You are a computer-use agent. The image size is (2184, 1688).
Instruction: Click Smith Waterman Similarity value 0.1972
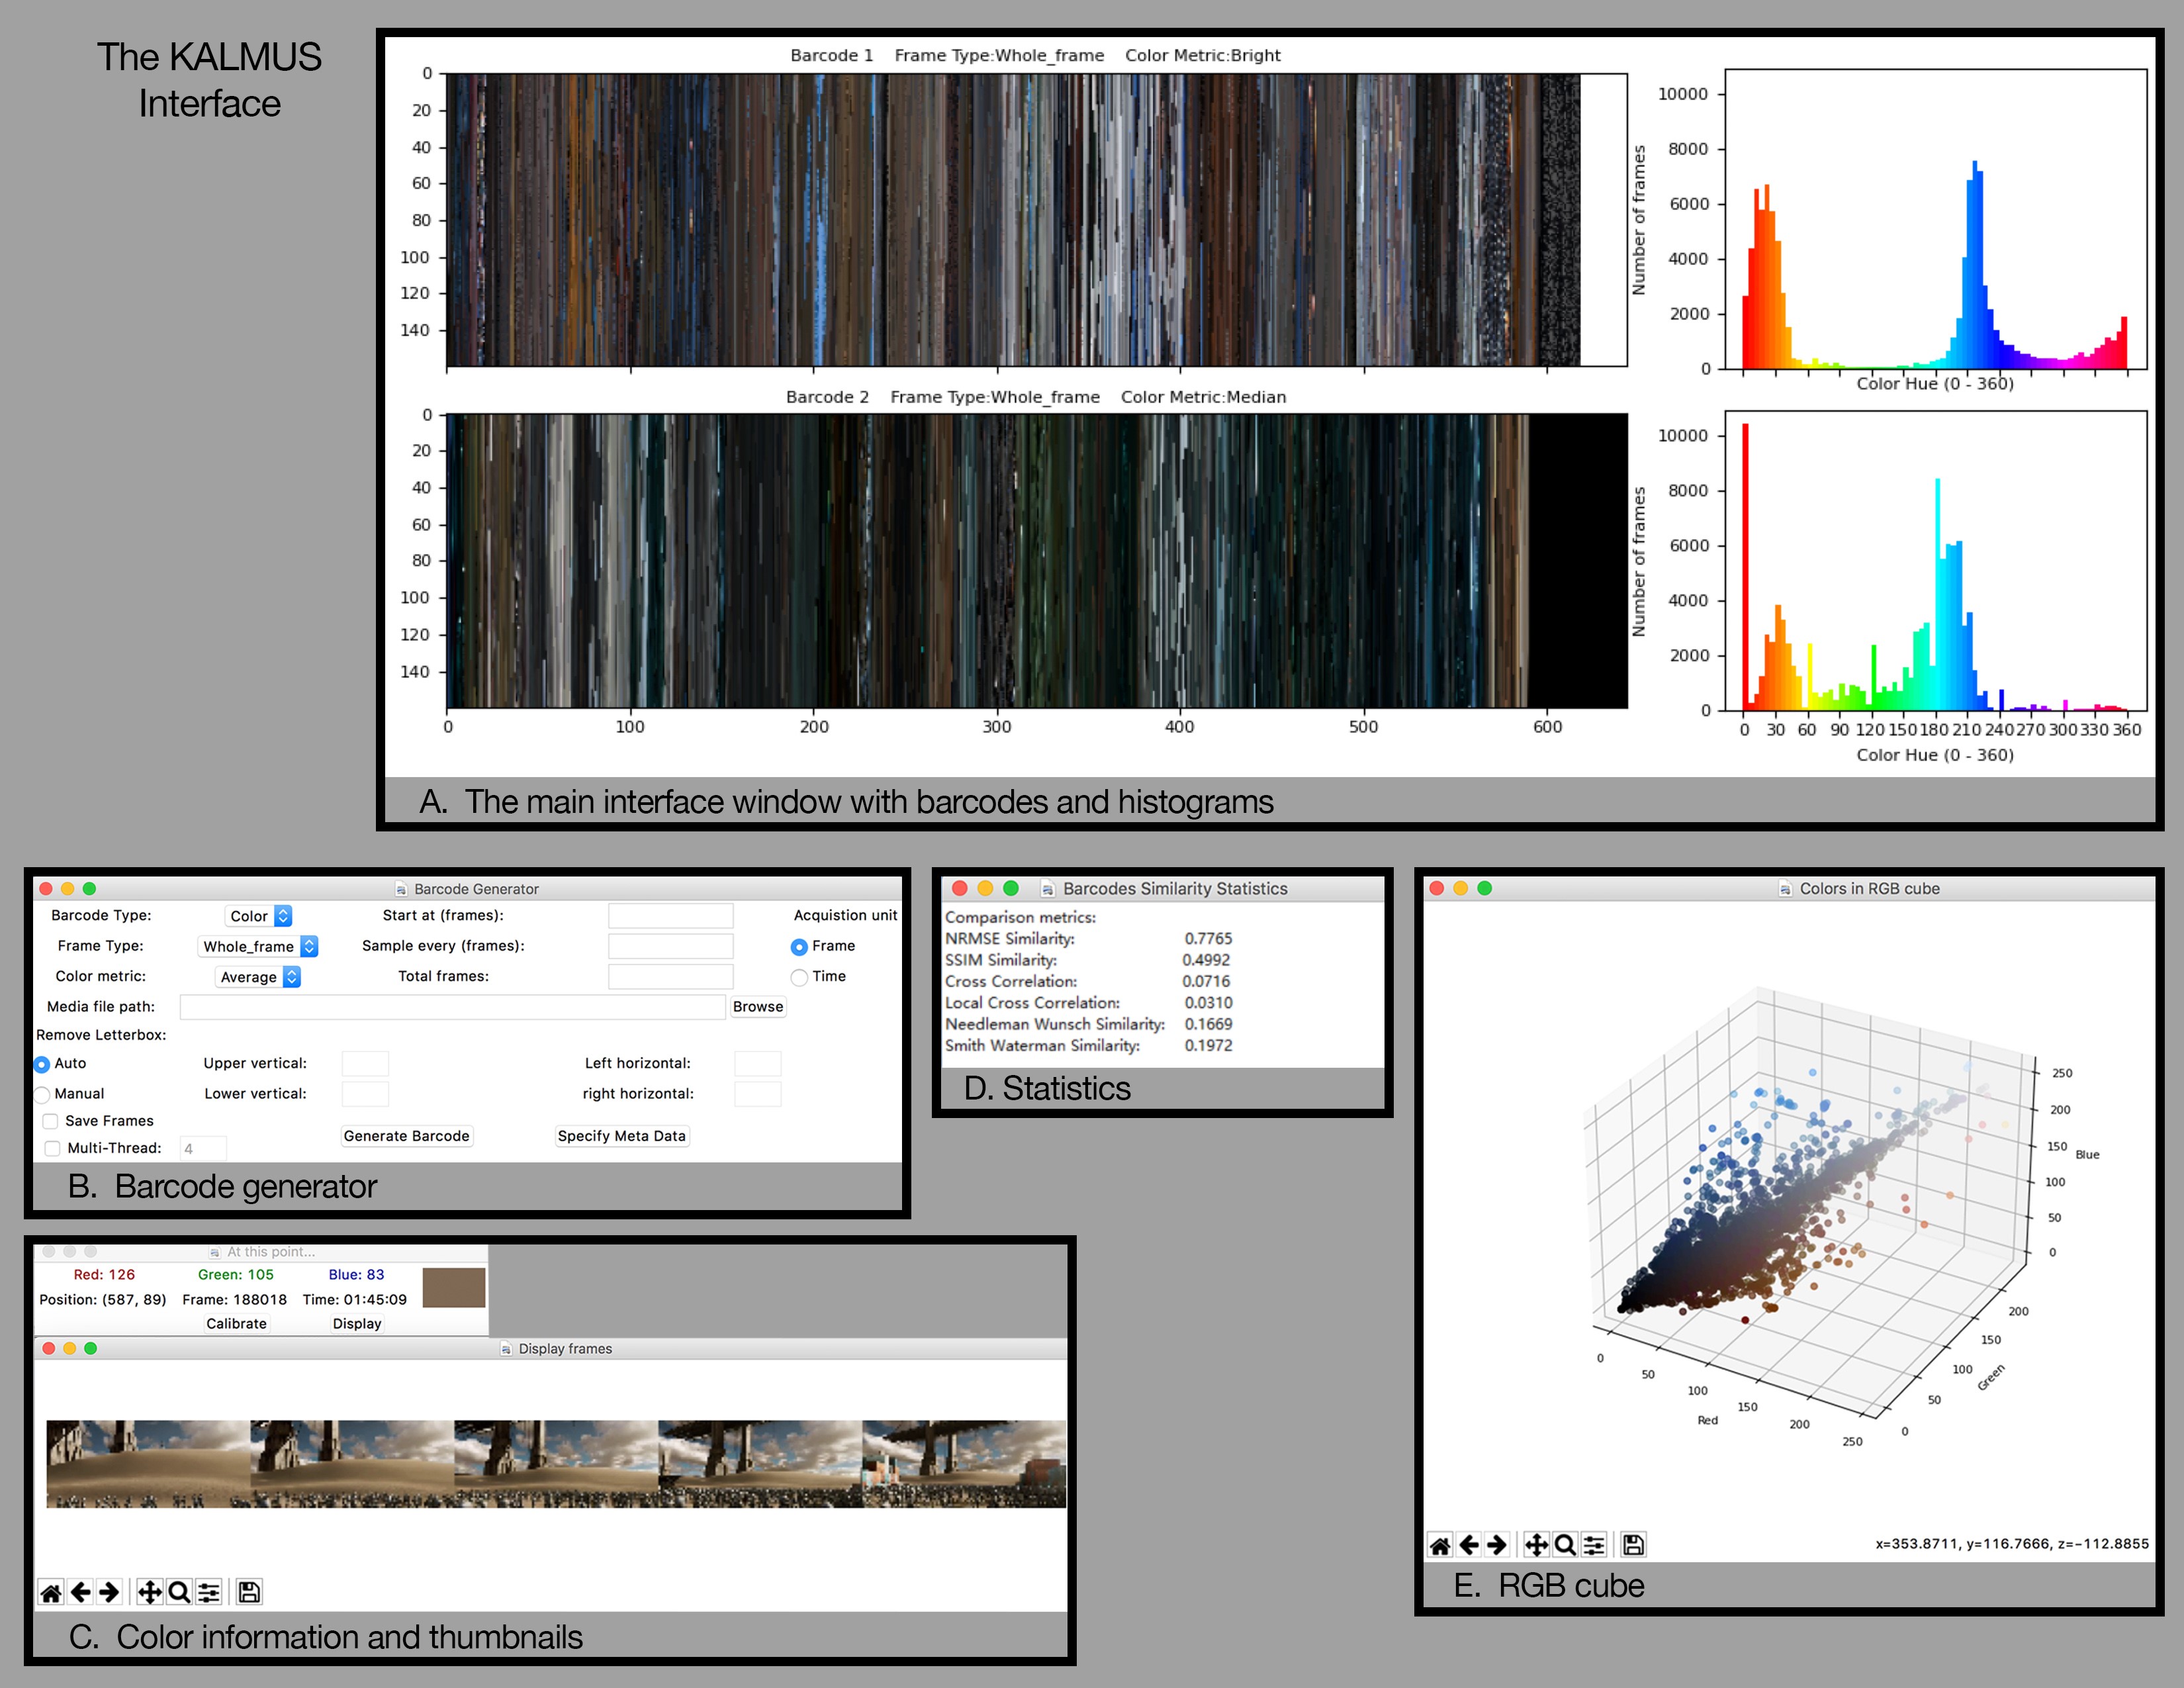point(1208,1046)
